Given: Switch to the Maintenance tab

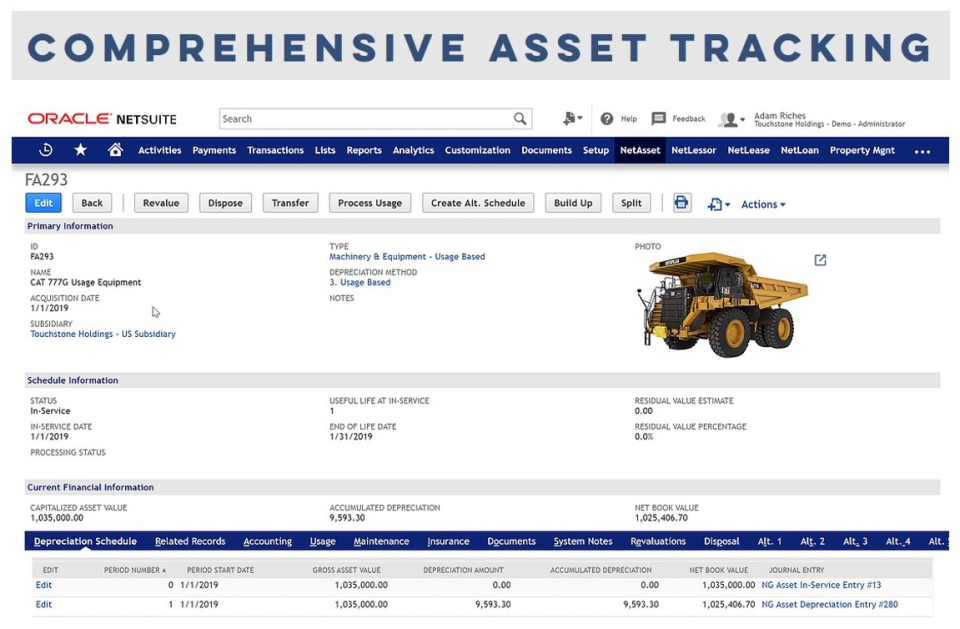Looking at the screenshot, I should (381, 541).
